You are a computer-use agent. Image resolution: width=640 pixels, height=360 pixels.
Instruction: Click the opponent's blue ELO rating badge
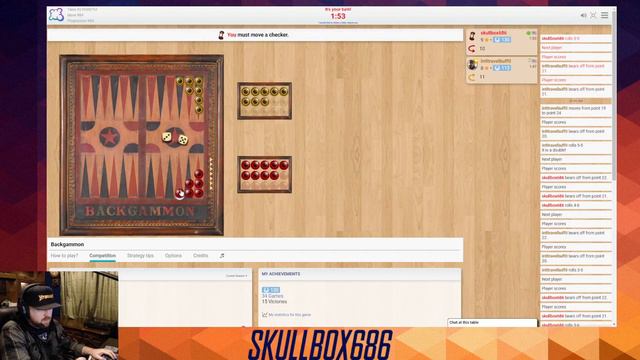click(502, 68)
